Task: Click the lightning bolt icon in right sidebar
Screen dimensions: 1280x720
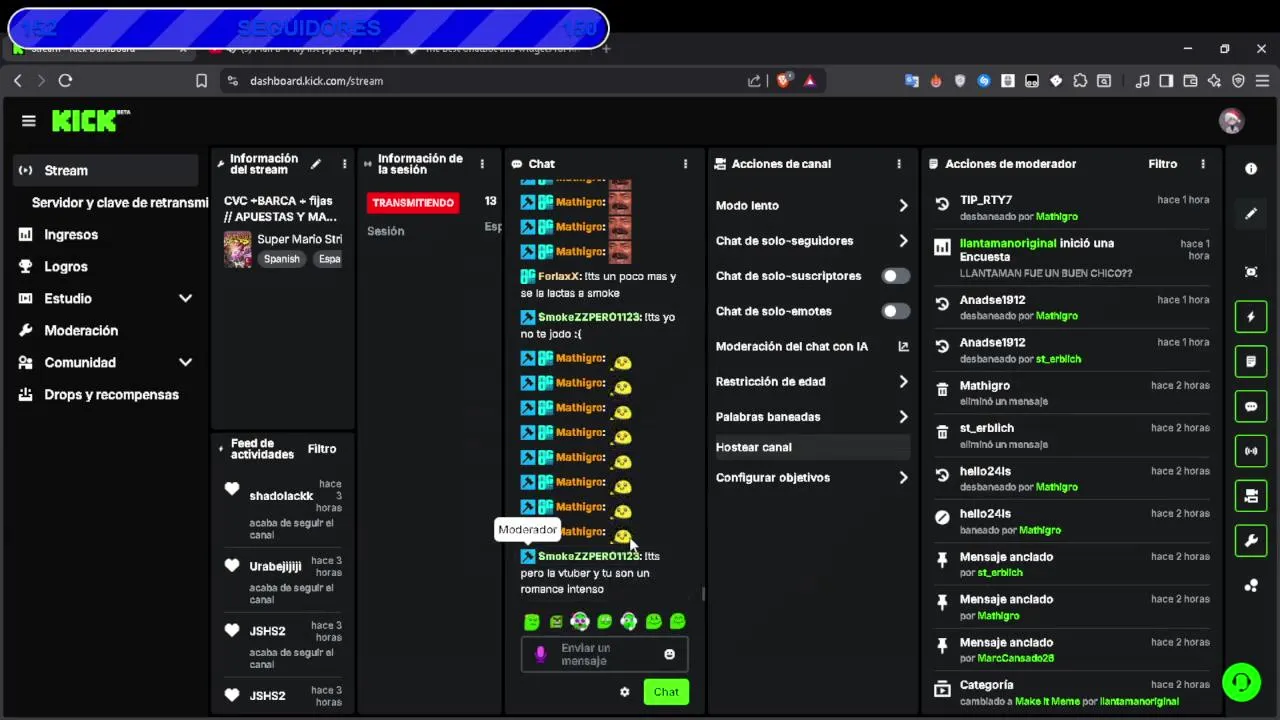Action: (x=1251, y=317)
